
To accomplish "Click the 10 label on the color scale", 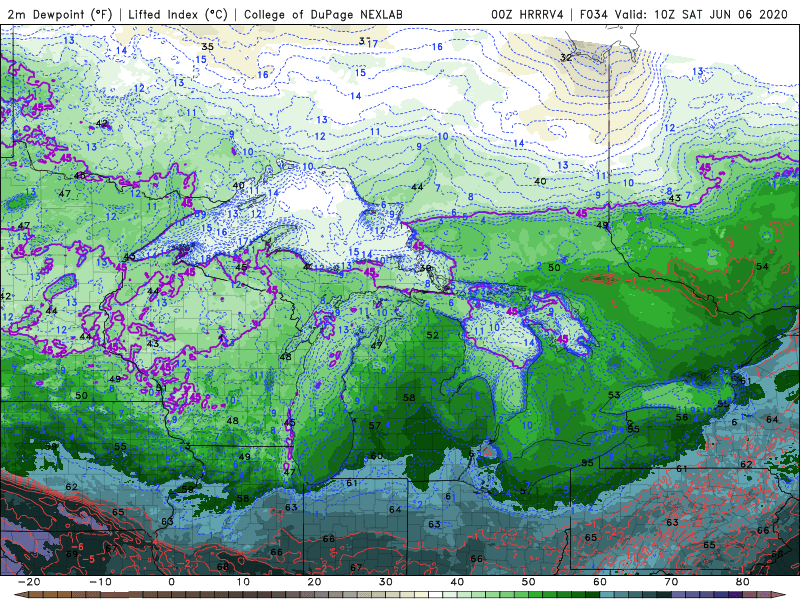I will click(243, 582).
